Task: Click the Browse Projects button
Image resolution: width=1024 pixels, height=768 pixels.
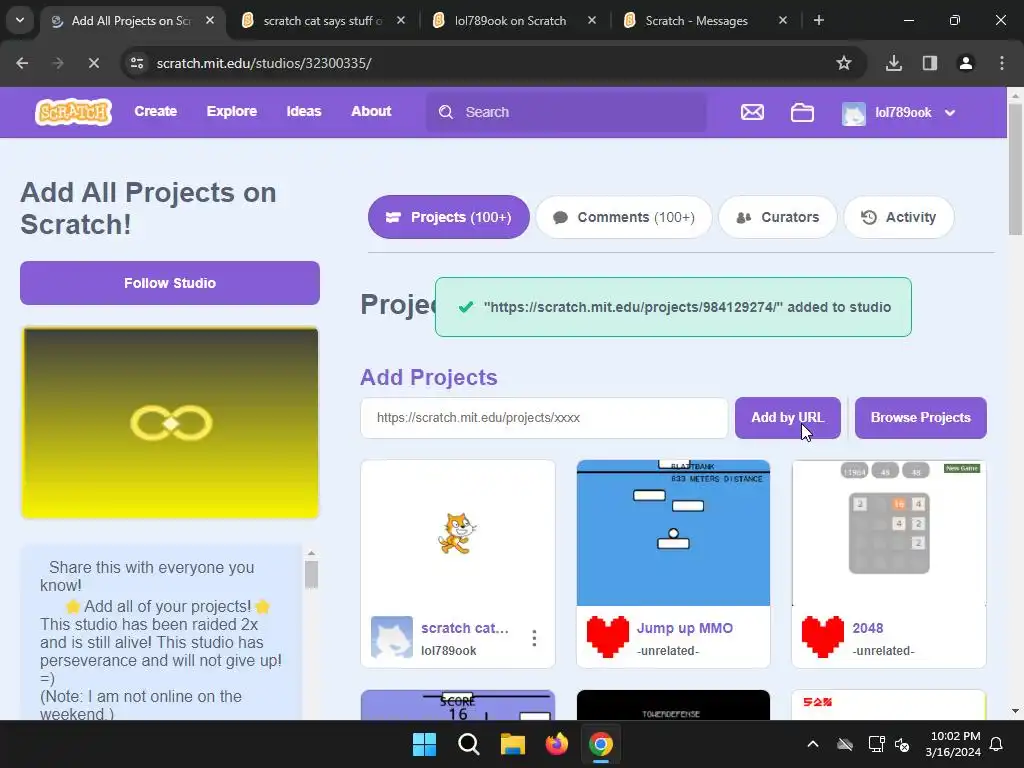Action: (x=921, y=417)
